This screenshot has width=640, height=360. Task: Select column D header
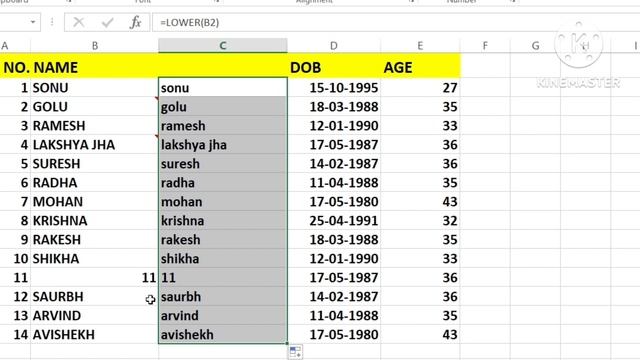334,46
